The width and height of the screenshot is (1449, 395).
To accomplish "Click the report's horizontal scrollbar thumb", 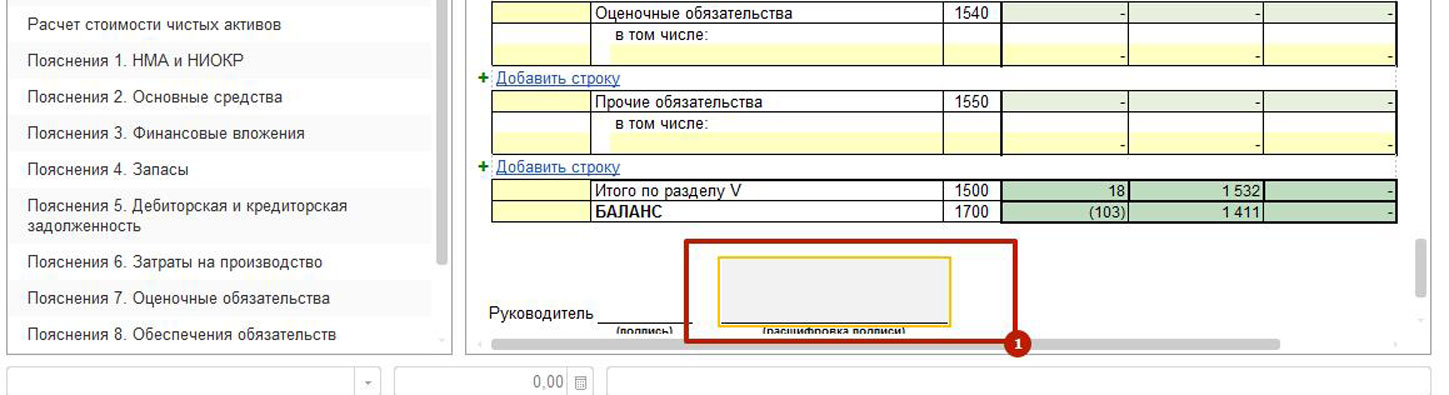I will pos(885,344).
